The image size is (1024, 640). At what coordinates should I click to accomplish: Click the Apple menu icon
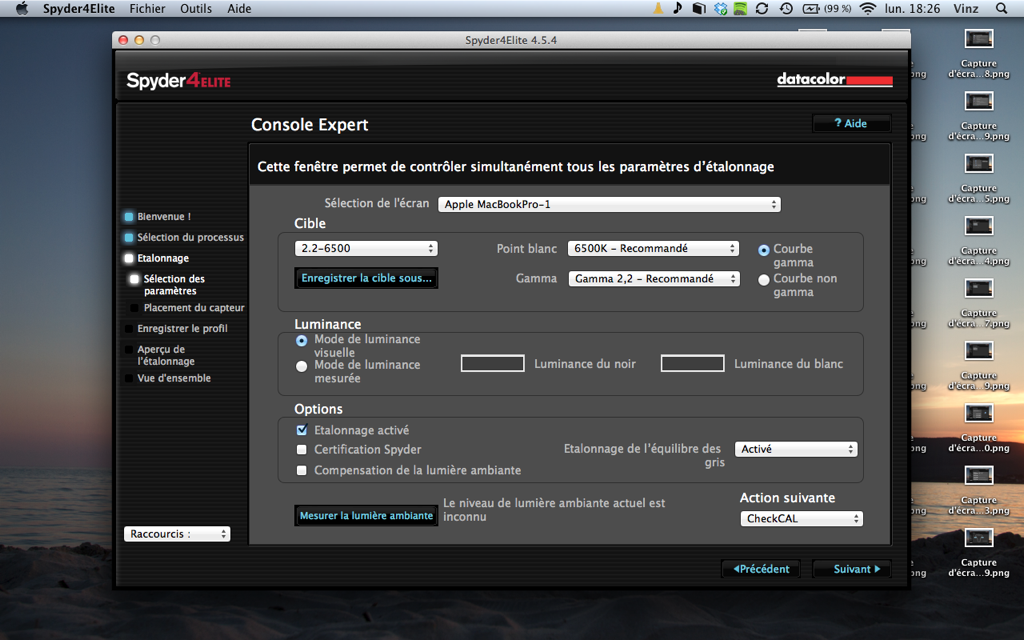(21, 9)
